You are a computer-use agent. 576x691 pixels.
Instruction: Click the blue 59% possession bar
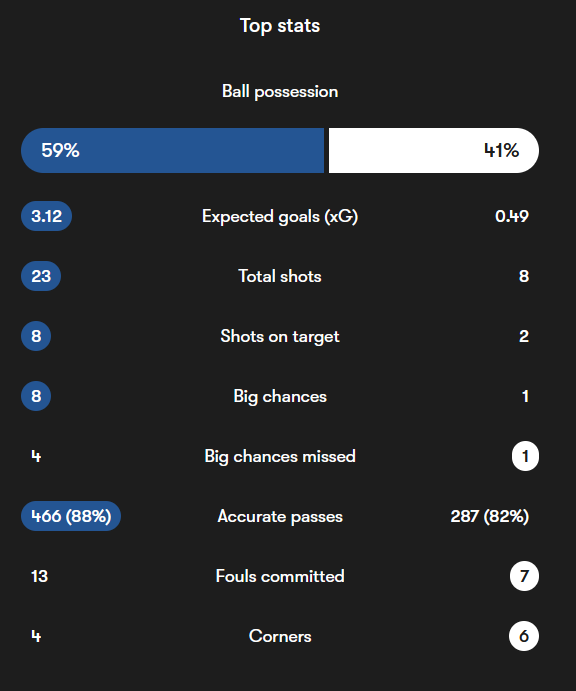[172, 150]
